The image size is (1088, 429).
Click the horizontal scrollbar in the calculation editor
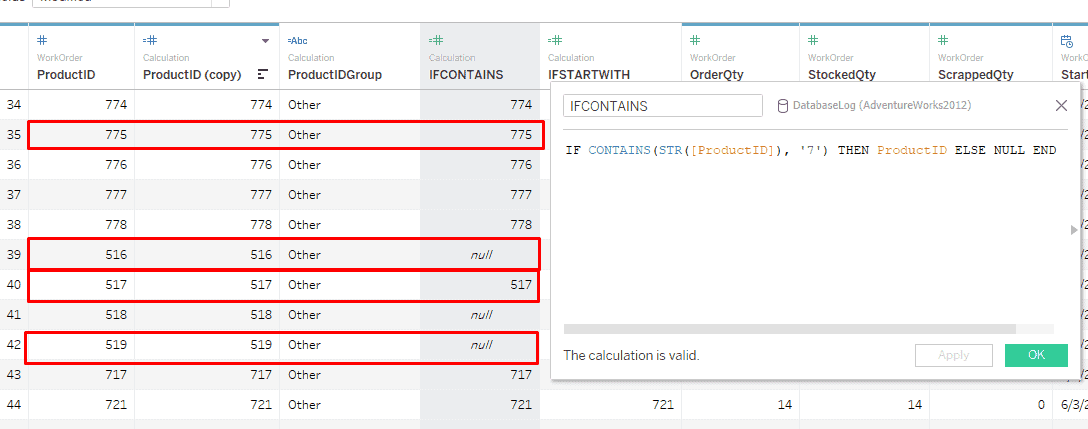pyautogui.click(x=789, y=328)
